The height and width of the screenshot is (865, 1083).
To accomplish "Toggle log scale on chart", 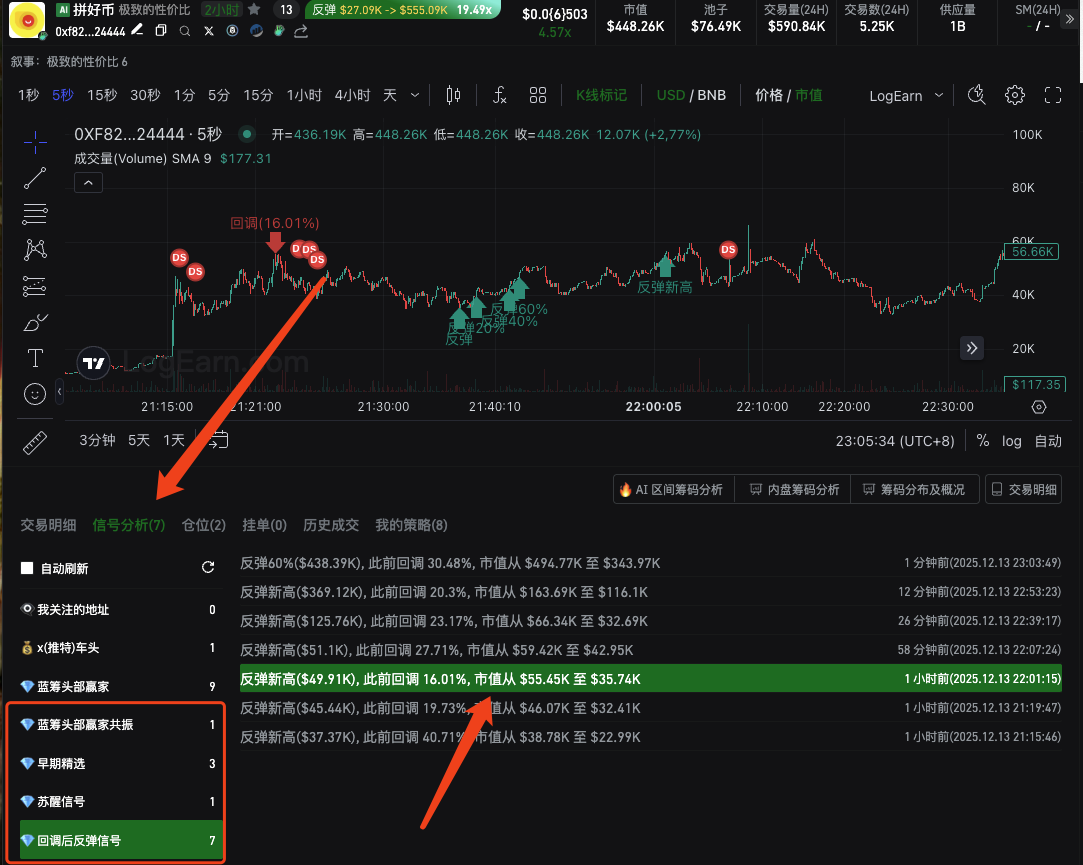I will (1012, 441).
